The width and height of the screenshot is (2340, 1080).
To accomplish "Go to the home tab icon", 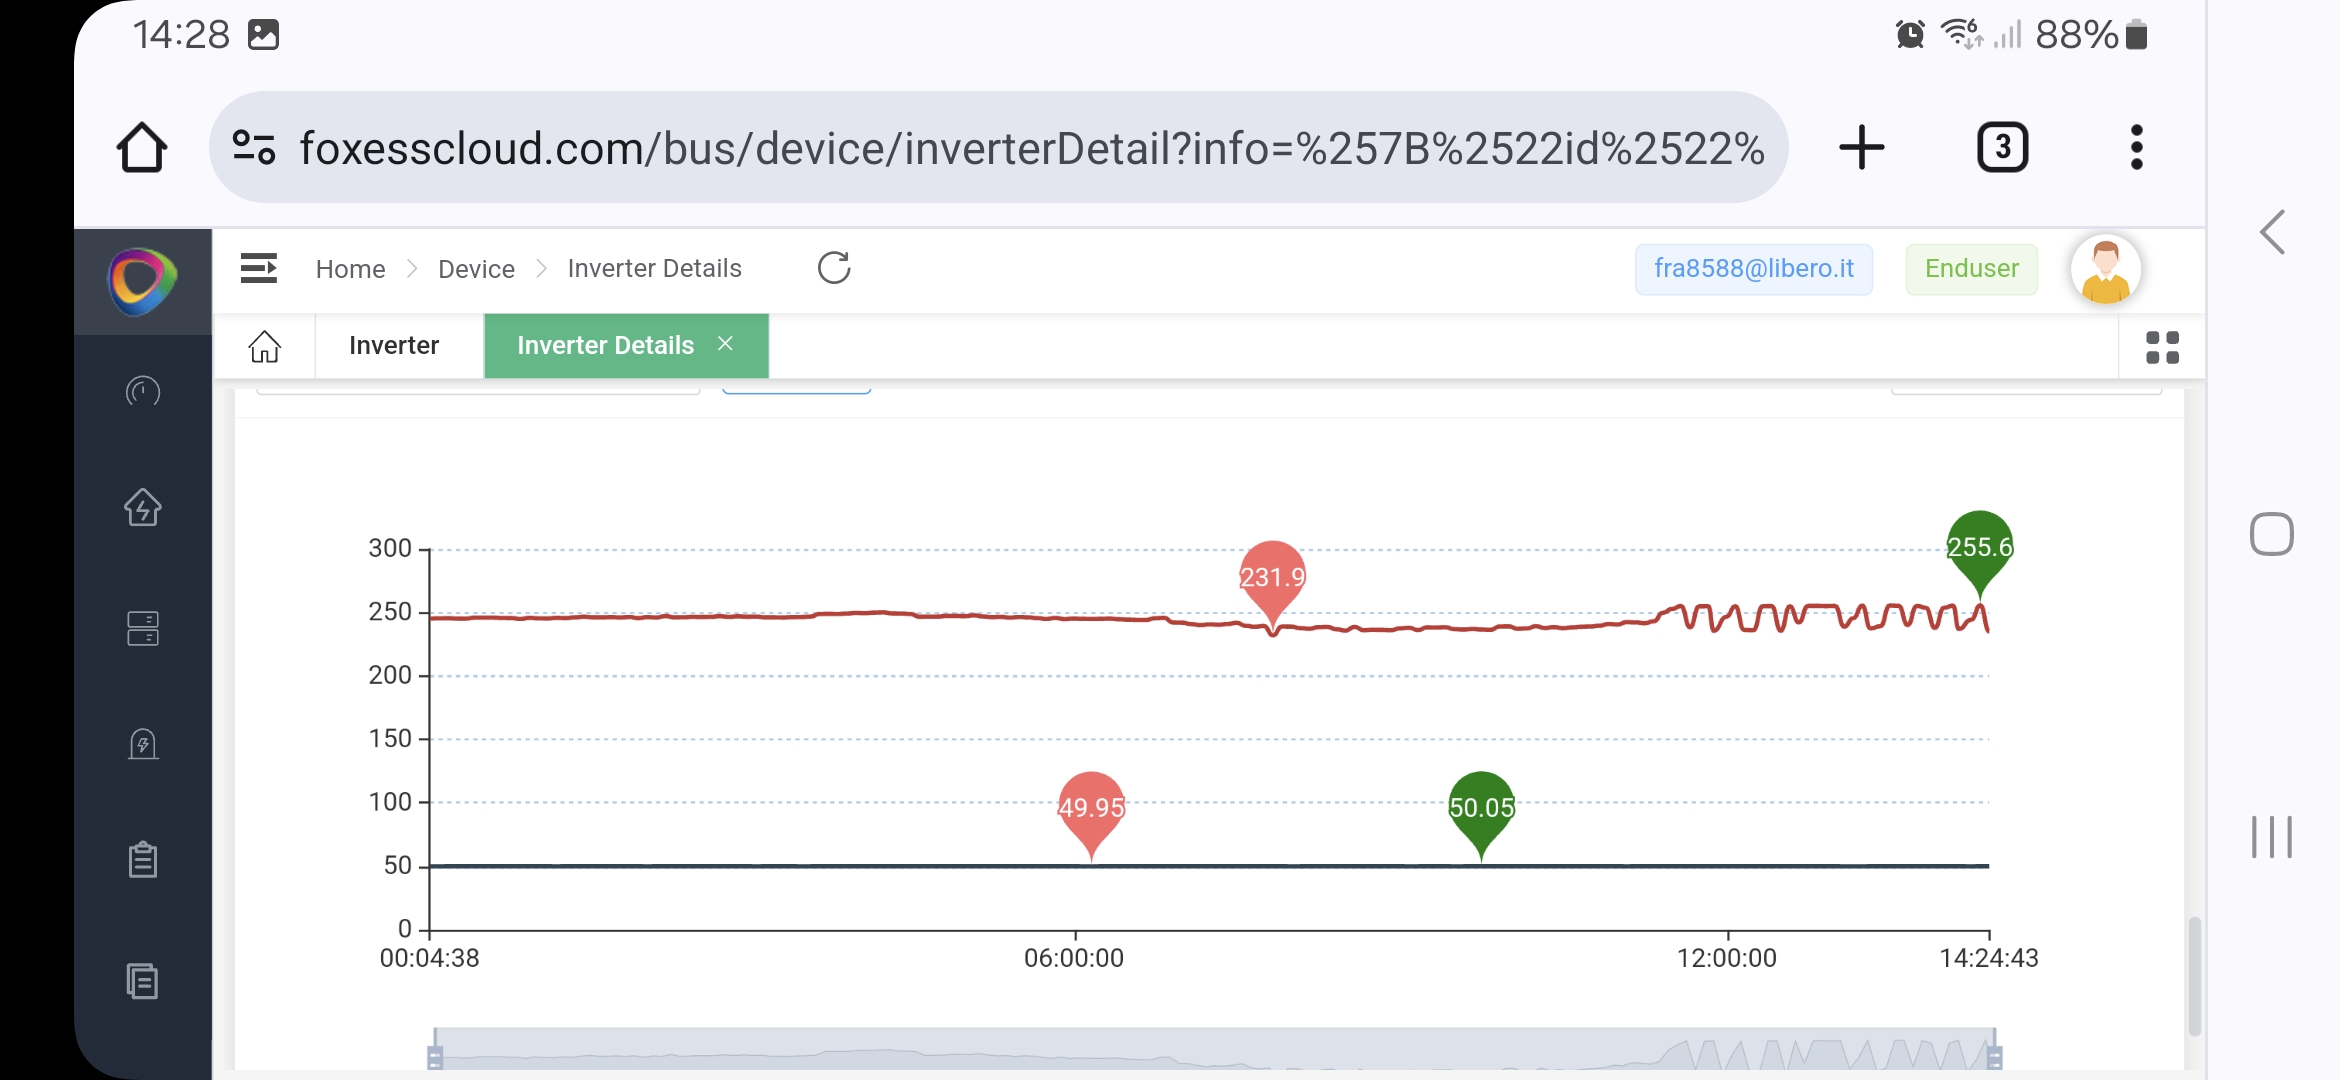I will tap(265, 346).
